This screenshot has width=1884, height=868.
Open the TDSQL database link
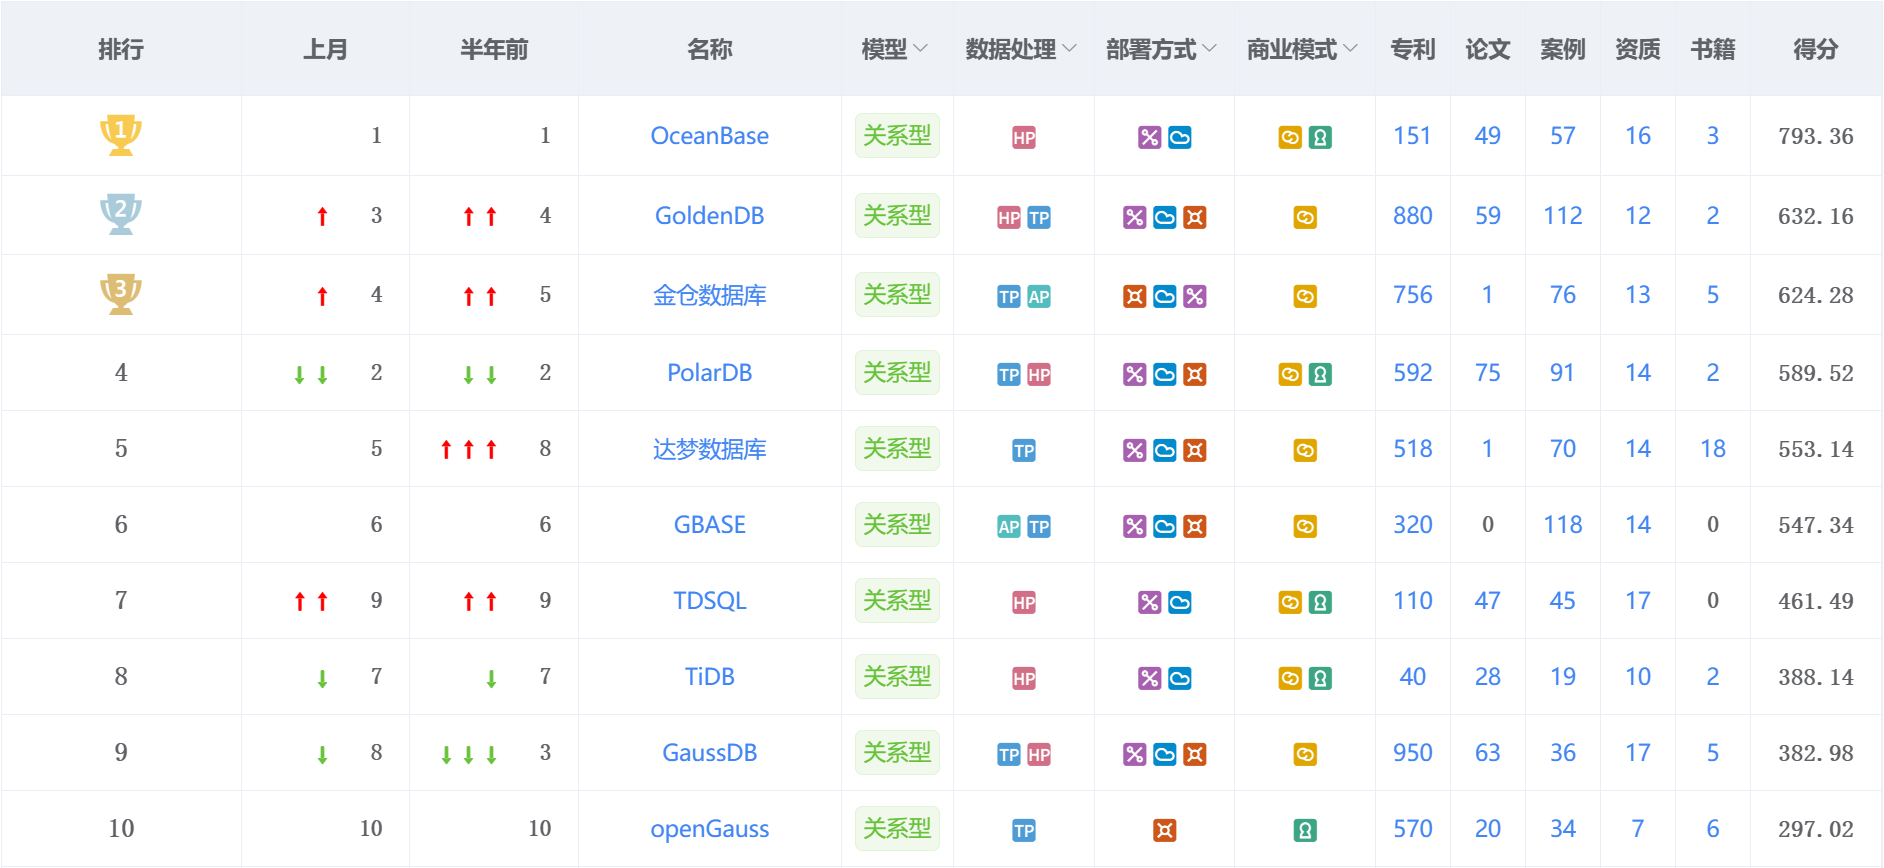point(710,601)
